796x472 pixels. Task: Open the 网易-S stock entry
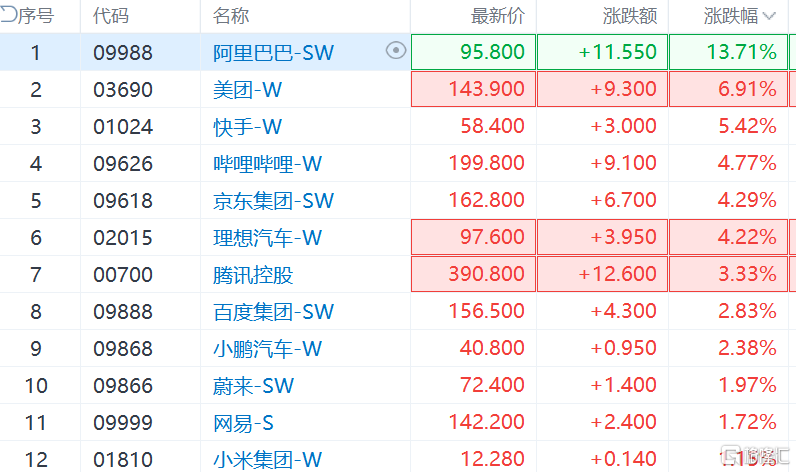[245, 422]
